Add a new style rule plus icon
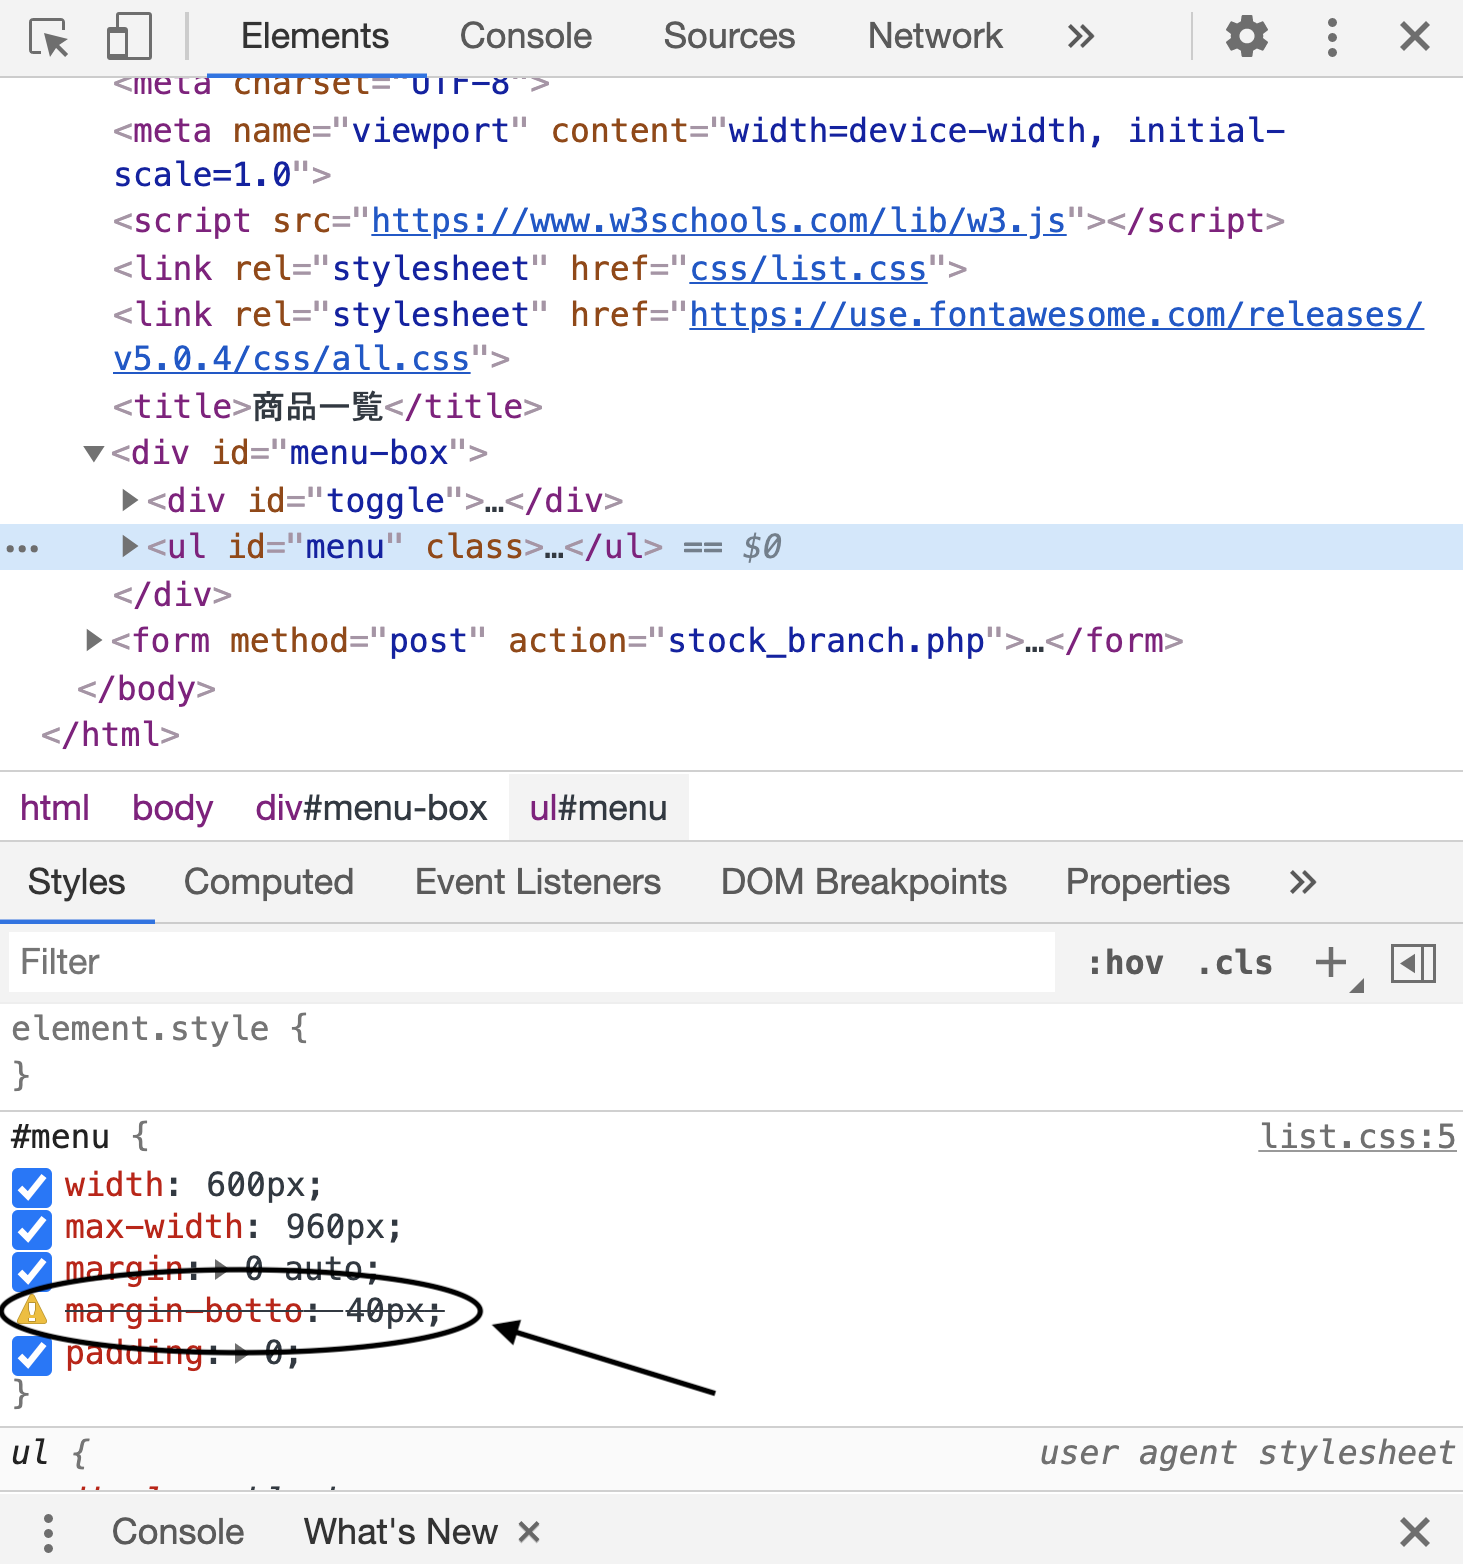 click(x=1331, y=963)
